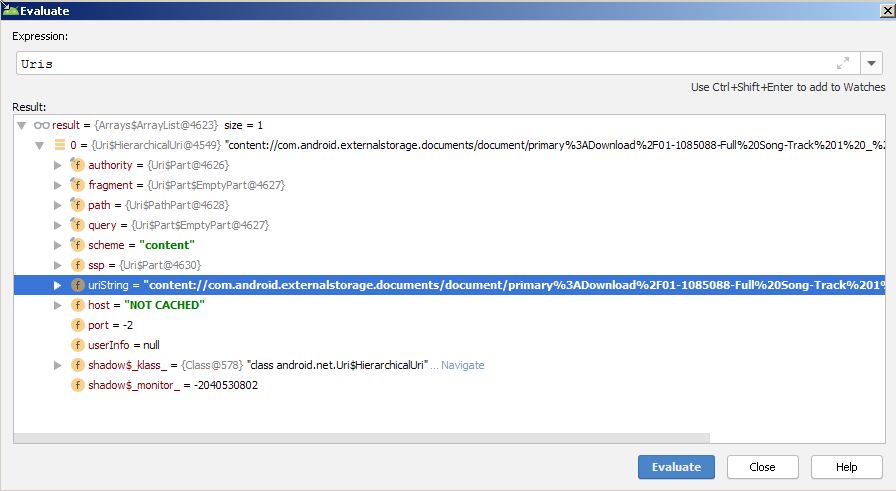
Task: Click the horizontal scrollbar in Result pane
Action: tap(362, 438)
